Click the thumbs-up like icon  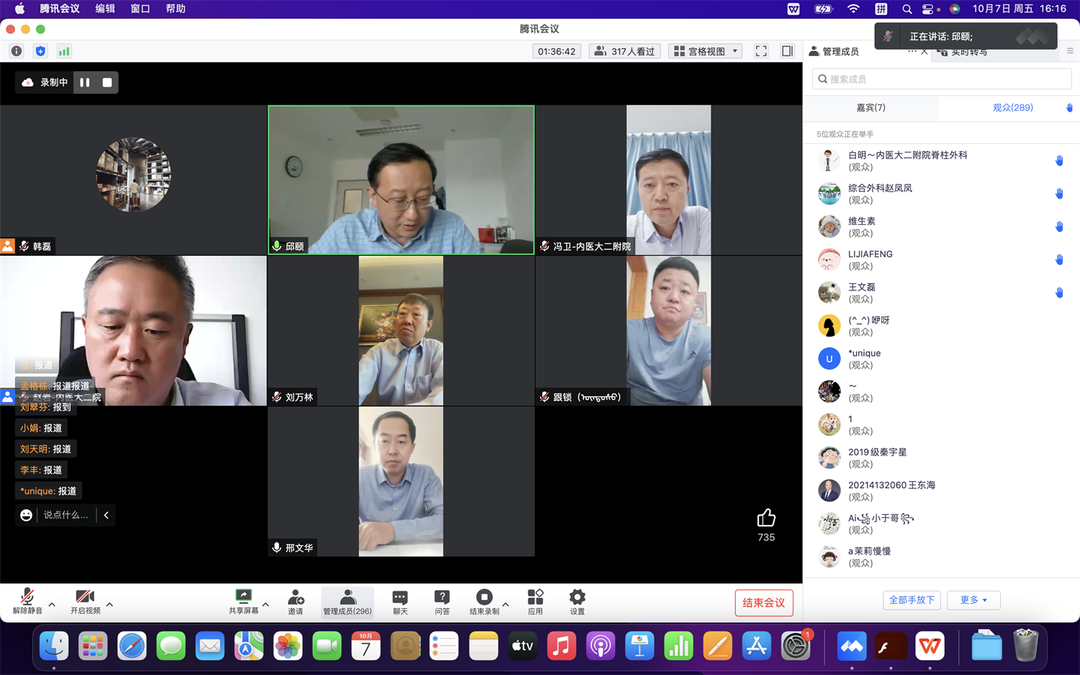[x=766, y=518]
